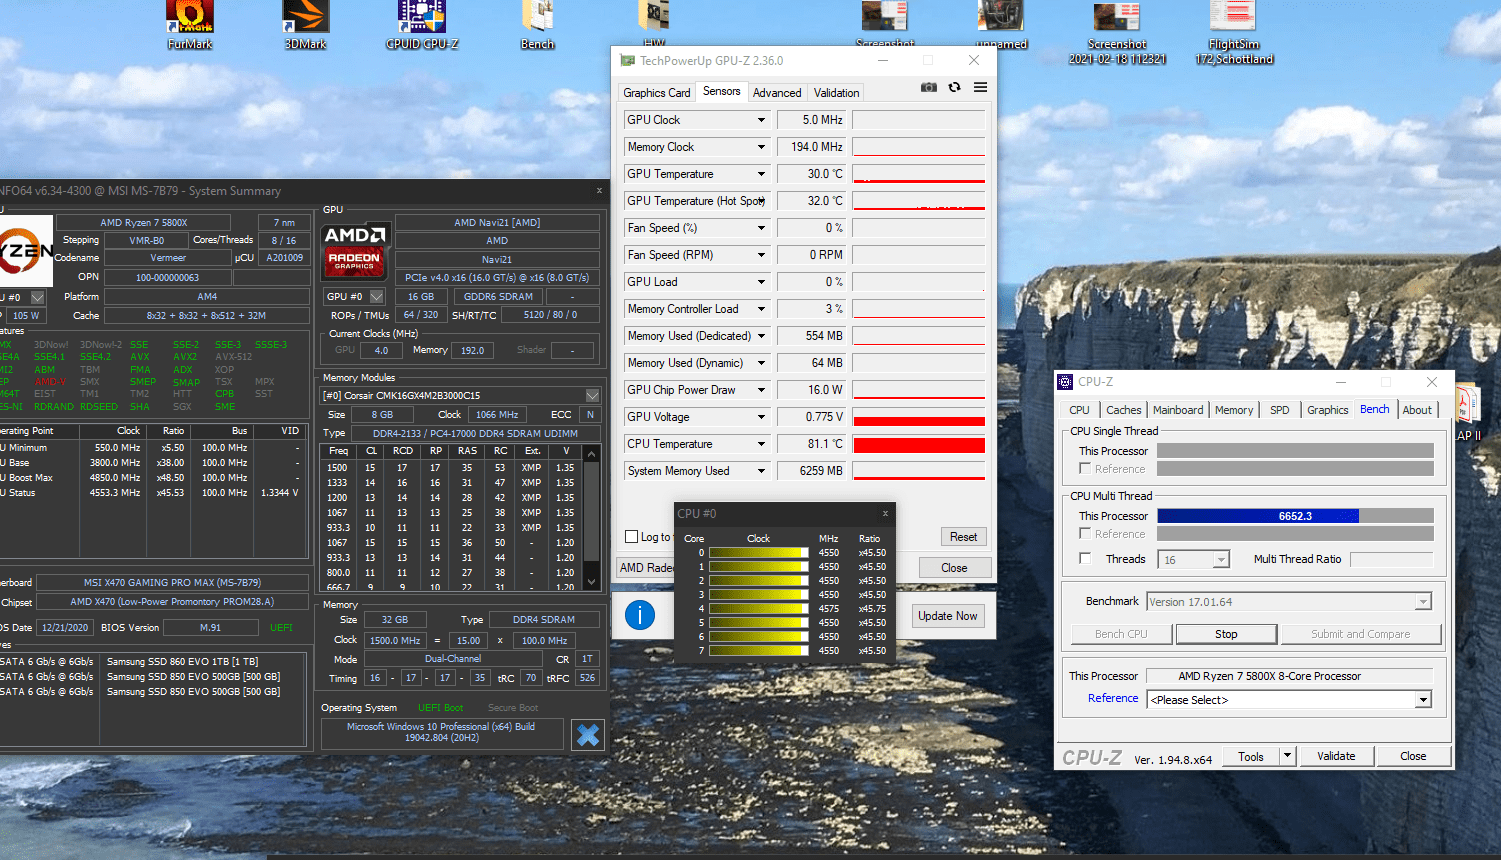The image size is (1501, 860).
Task: Open Validation tab in GPU-Z
Action: pos(836,93)
